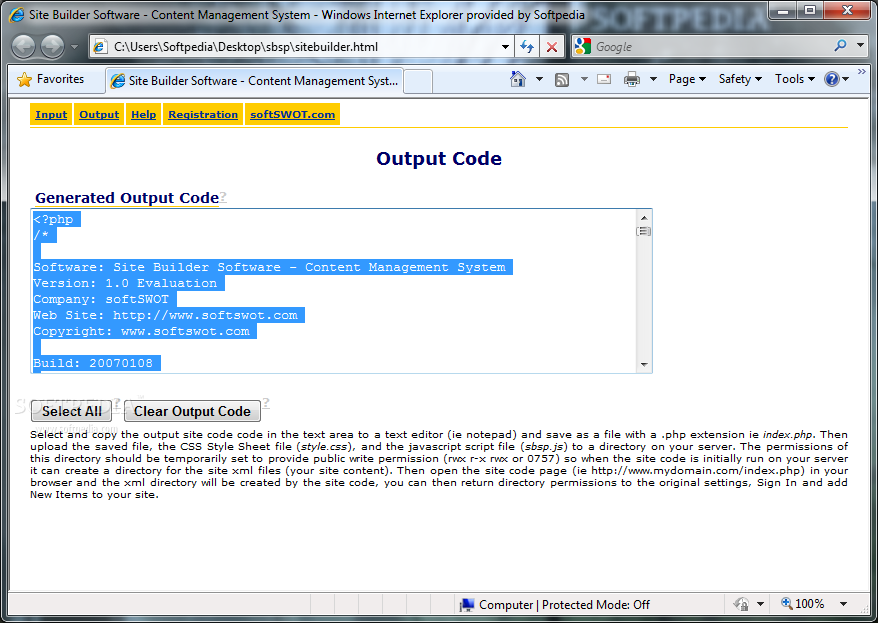The width and height of the screenshot is (878, 623).
Task: Visit the softSWOT.com link
Action: 292,114
